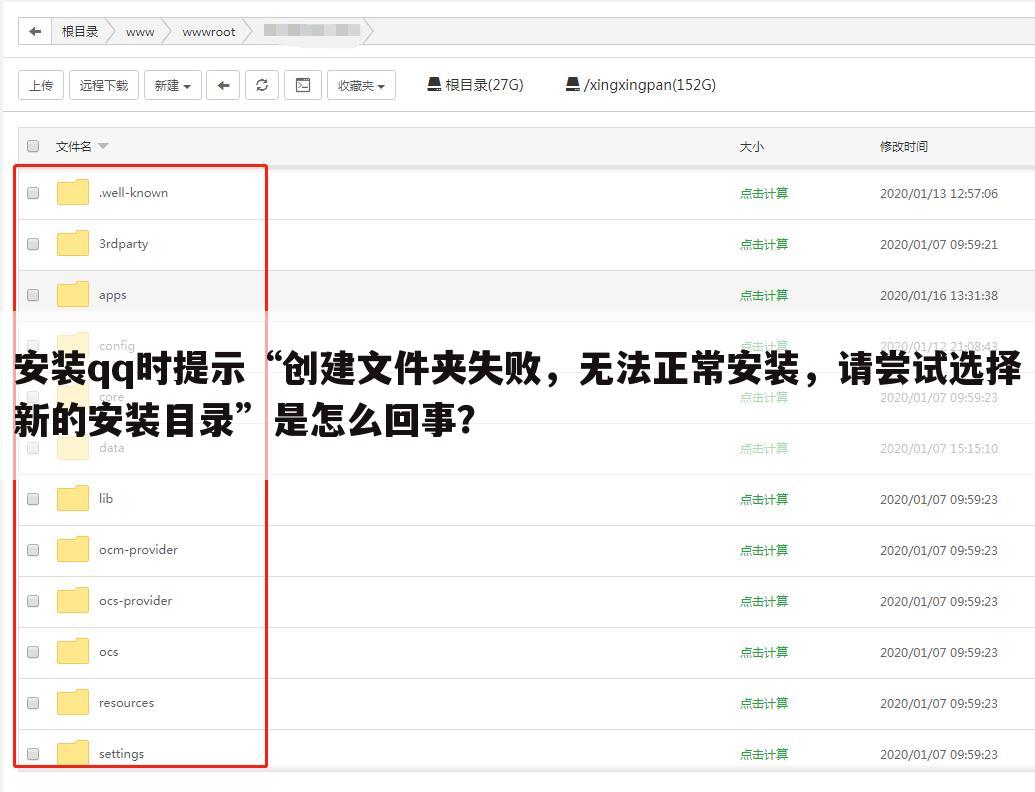Screen dimensions: 1035x792
Task: Tick the ocm-provider checkbox
Action: point(33,550)
